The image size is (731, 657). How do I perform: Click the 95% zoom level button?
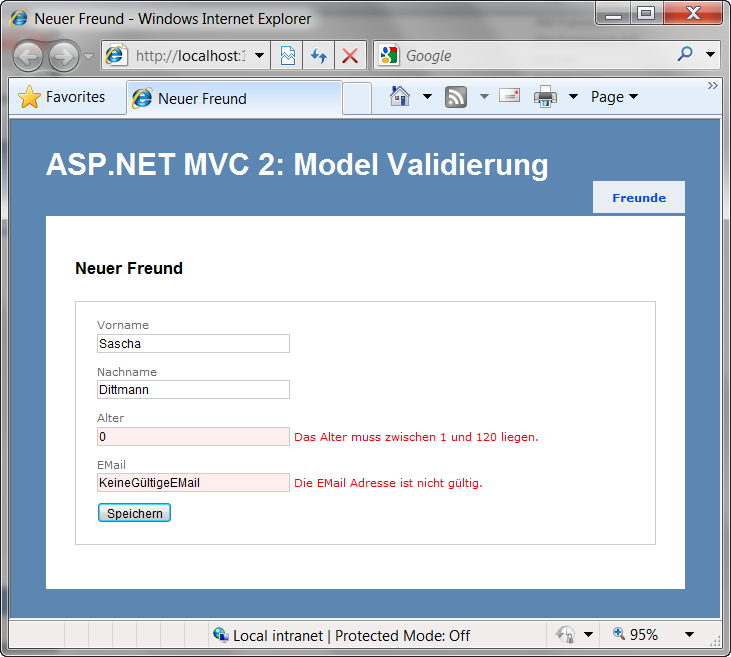pyautogui.click(x=636, y=634)
